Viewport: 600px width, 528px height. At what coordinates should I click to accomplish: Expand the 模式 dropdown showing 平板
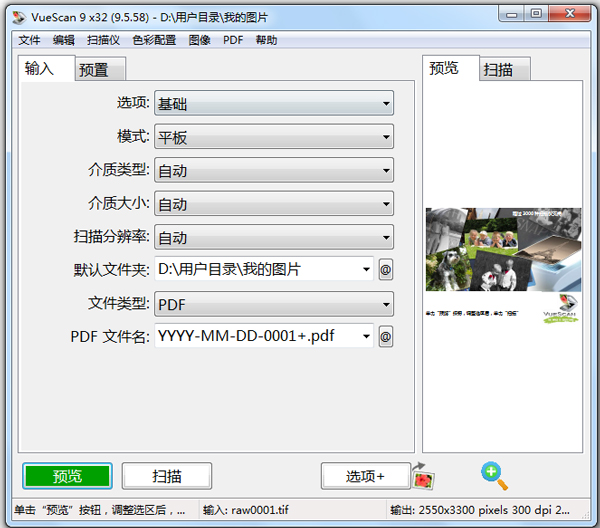tap(274, 137)
